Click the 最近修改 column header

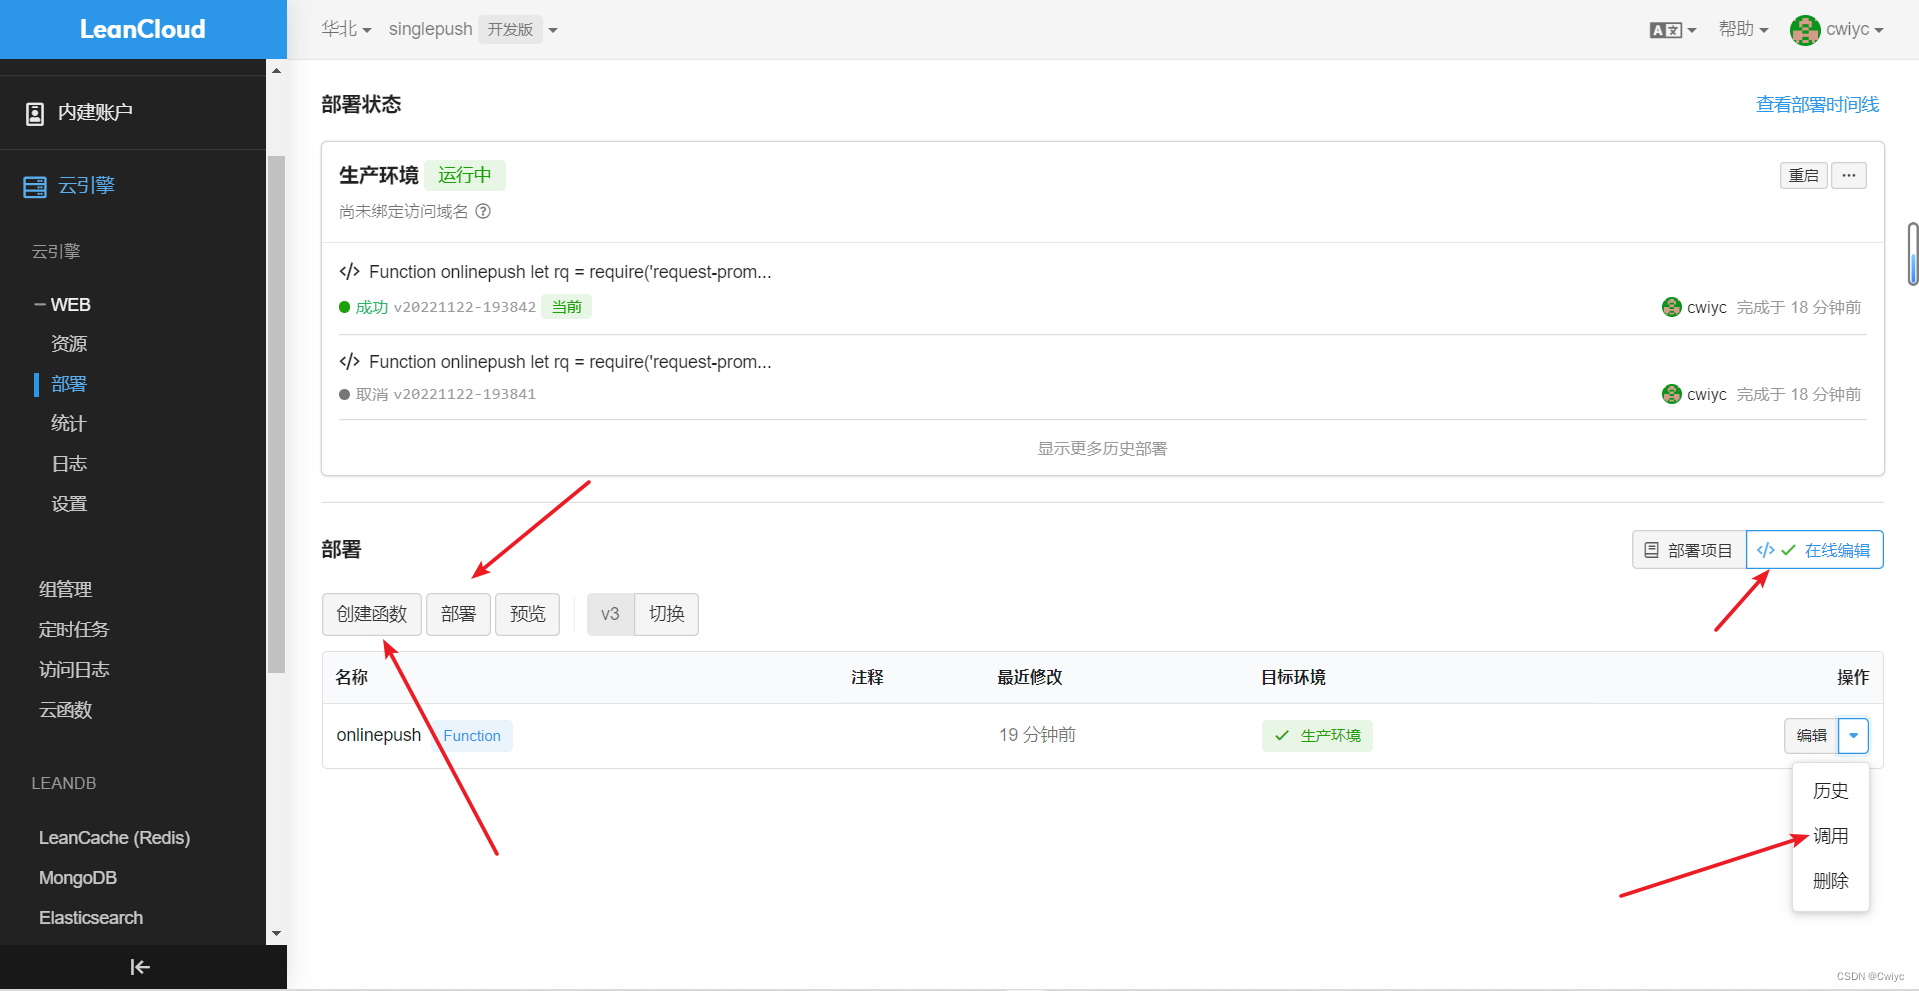pyautogui.click(x=1030, y=677)
